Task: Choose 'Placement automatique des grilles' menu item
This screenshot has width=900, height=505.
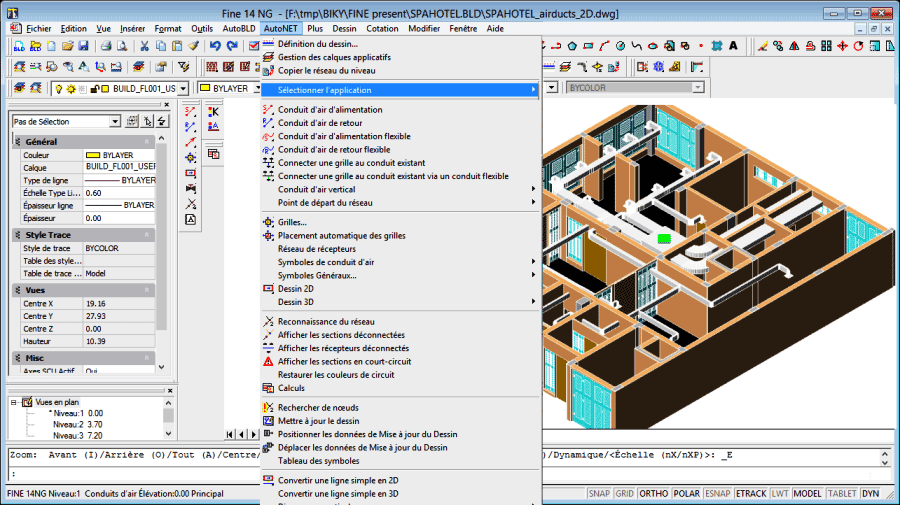Action: [x=400, y=236]
